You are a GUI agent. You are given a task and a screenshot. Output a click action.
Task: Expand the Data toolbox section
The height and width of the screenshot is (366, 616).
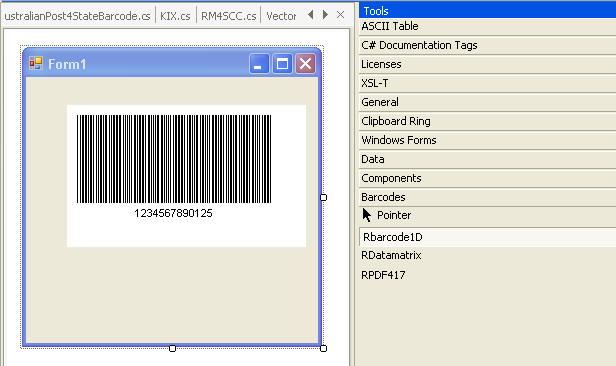487,159
